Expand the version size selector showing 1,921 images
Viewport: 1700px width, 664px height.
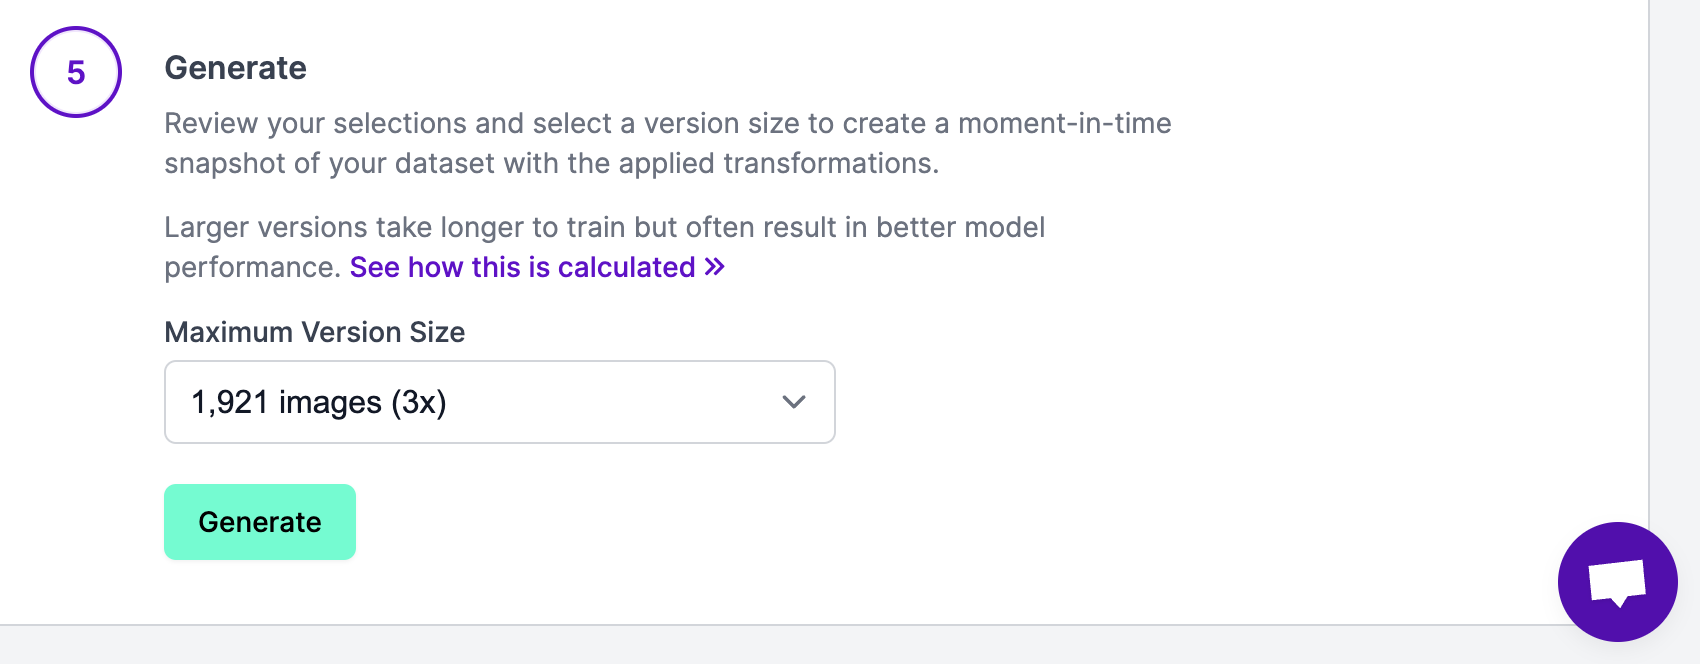[x=499, y=402]
